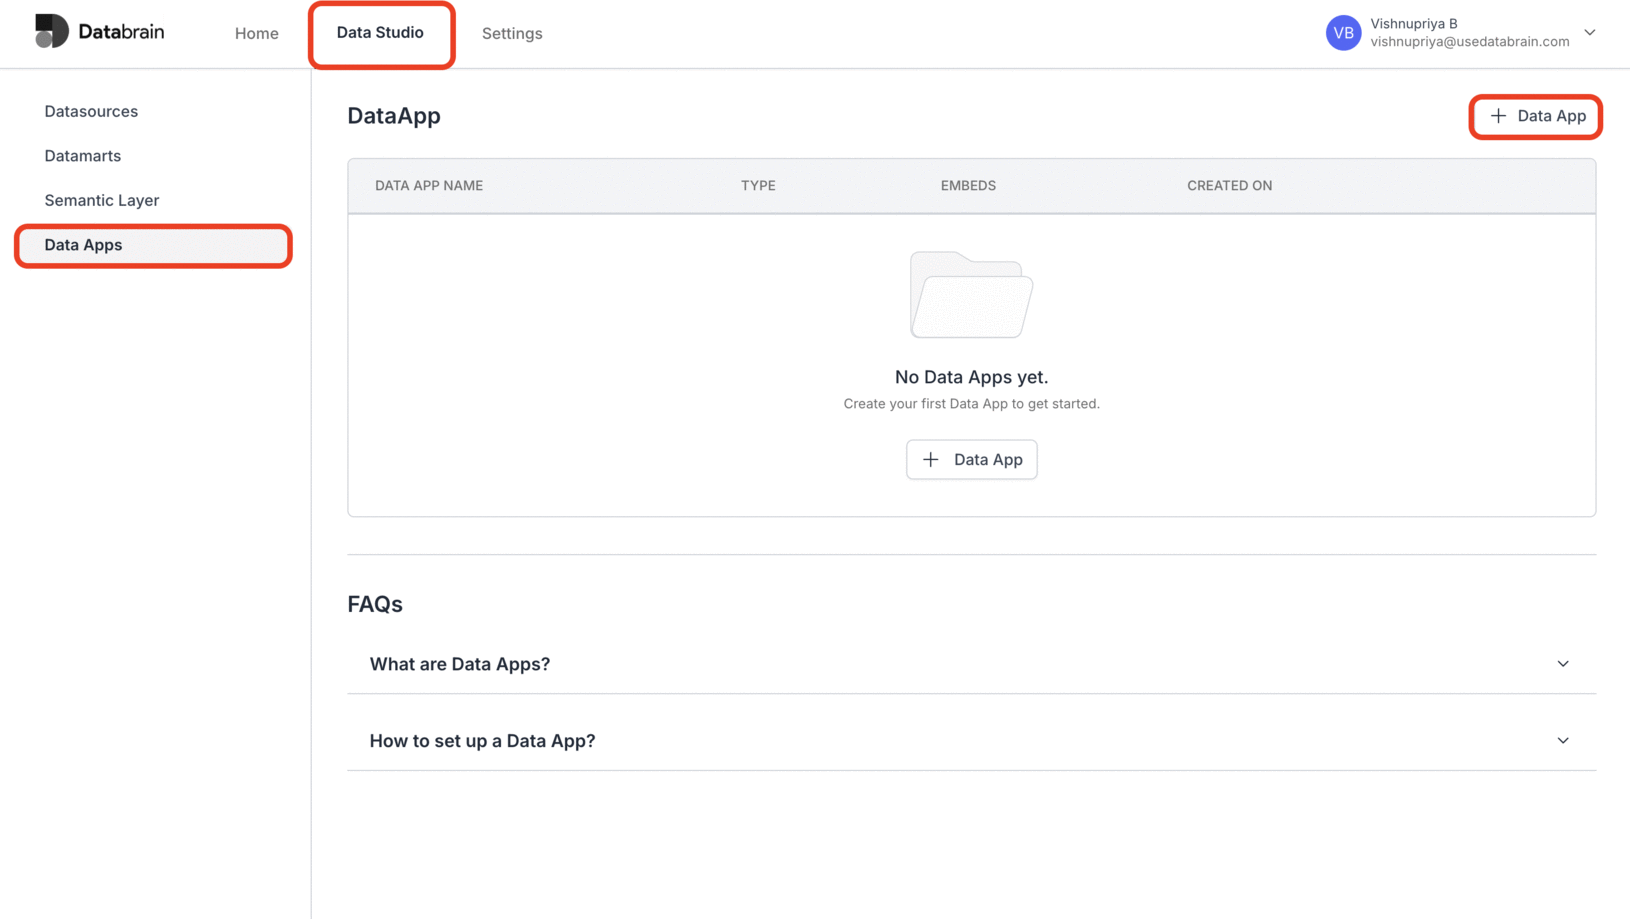Click 'Create your first Data App' hint text
The image size is (1630, 919).
click(x=971, y=404)
